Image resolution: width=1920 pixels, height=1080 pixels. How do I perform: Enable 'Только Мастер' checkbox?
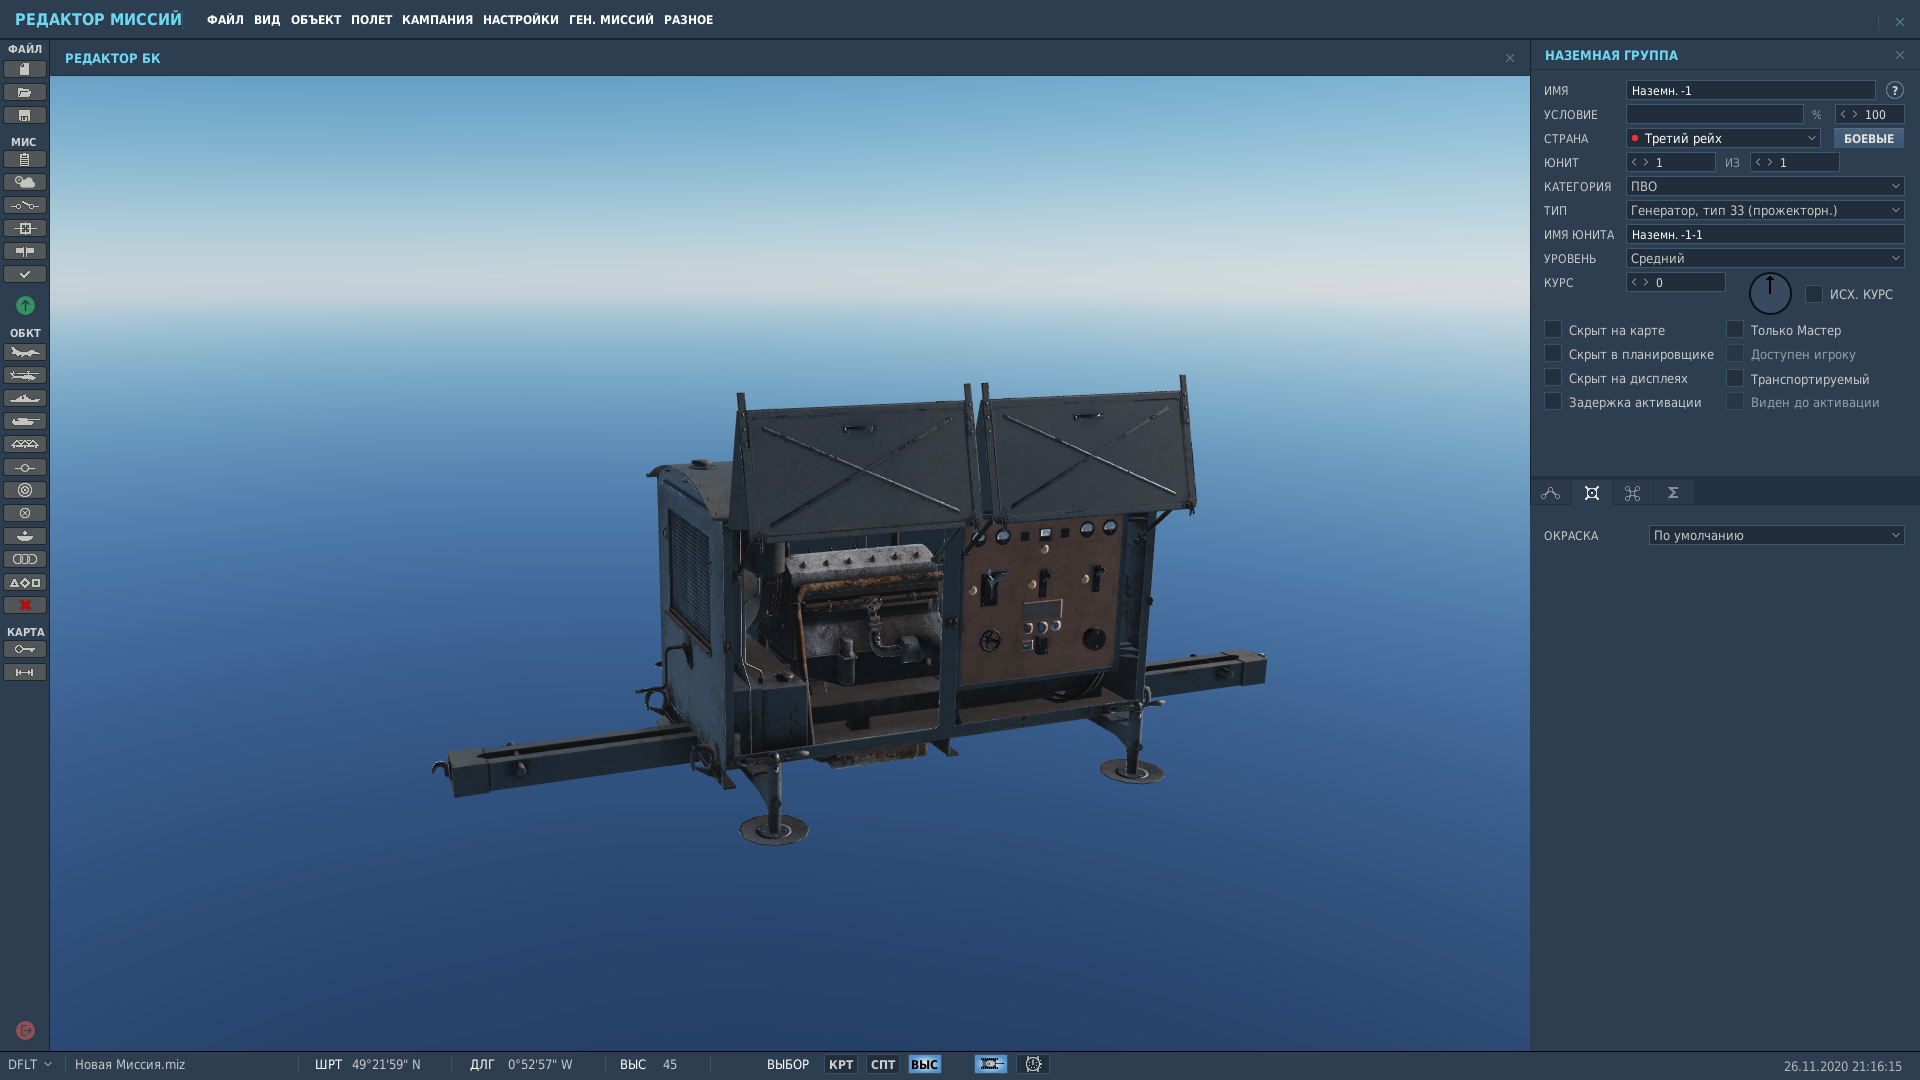[1735, 329]
